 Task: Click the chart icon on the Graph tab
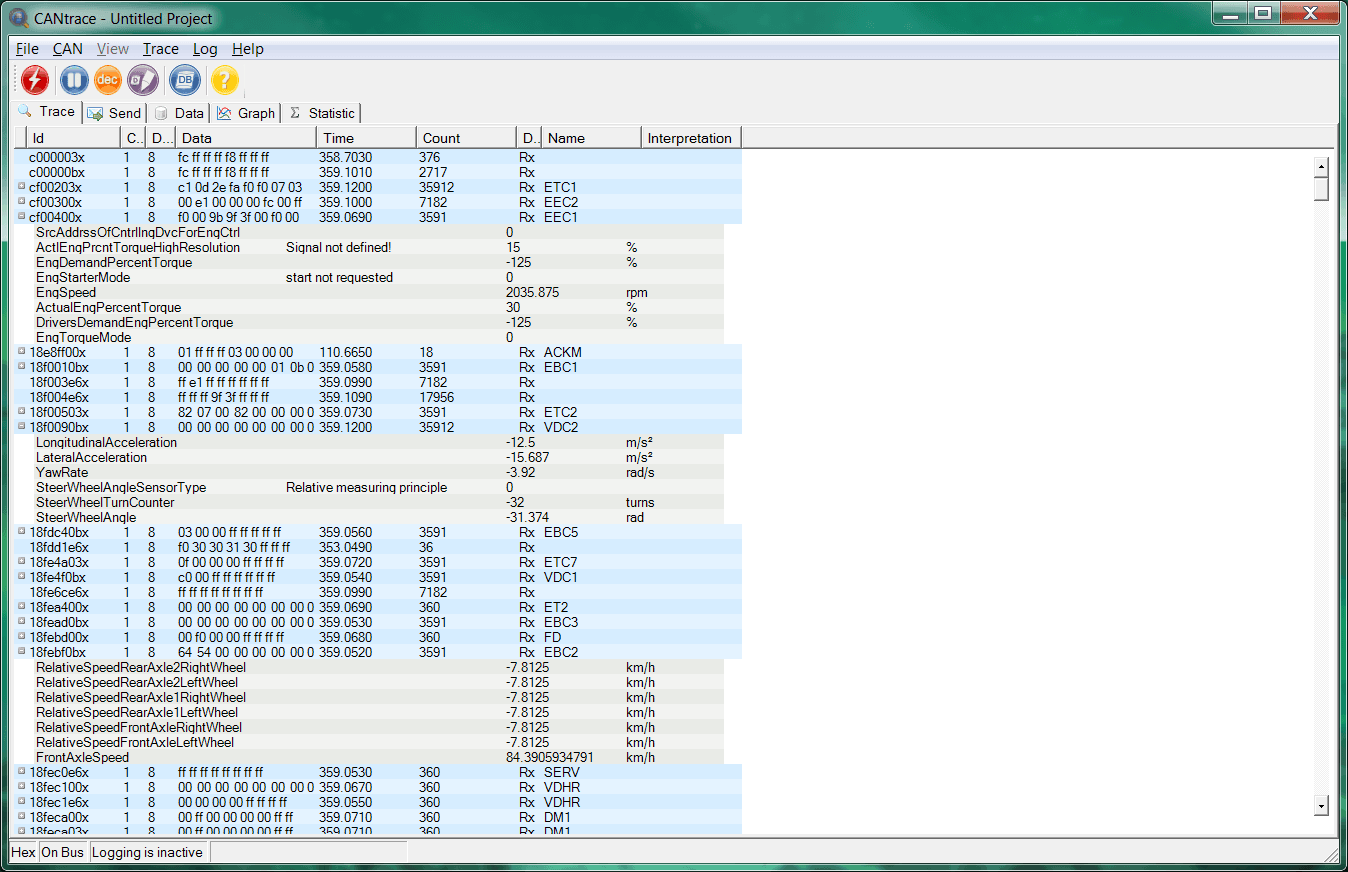(x=226, y=113)
